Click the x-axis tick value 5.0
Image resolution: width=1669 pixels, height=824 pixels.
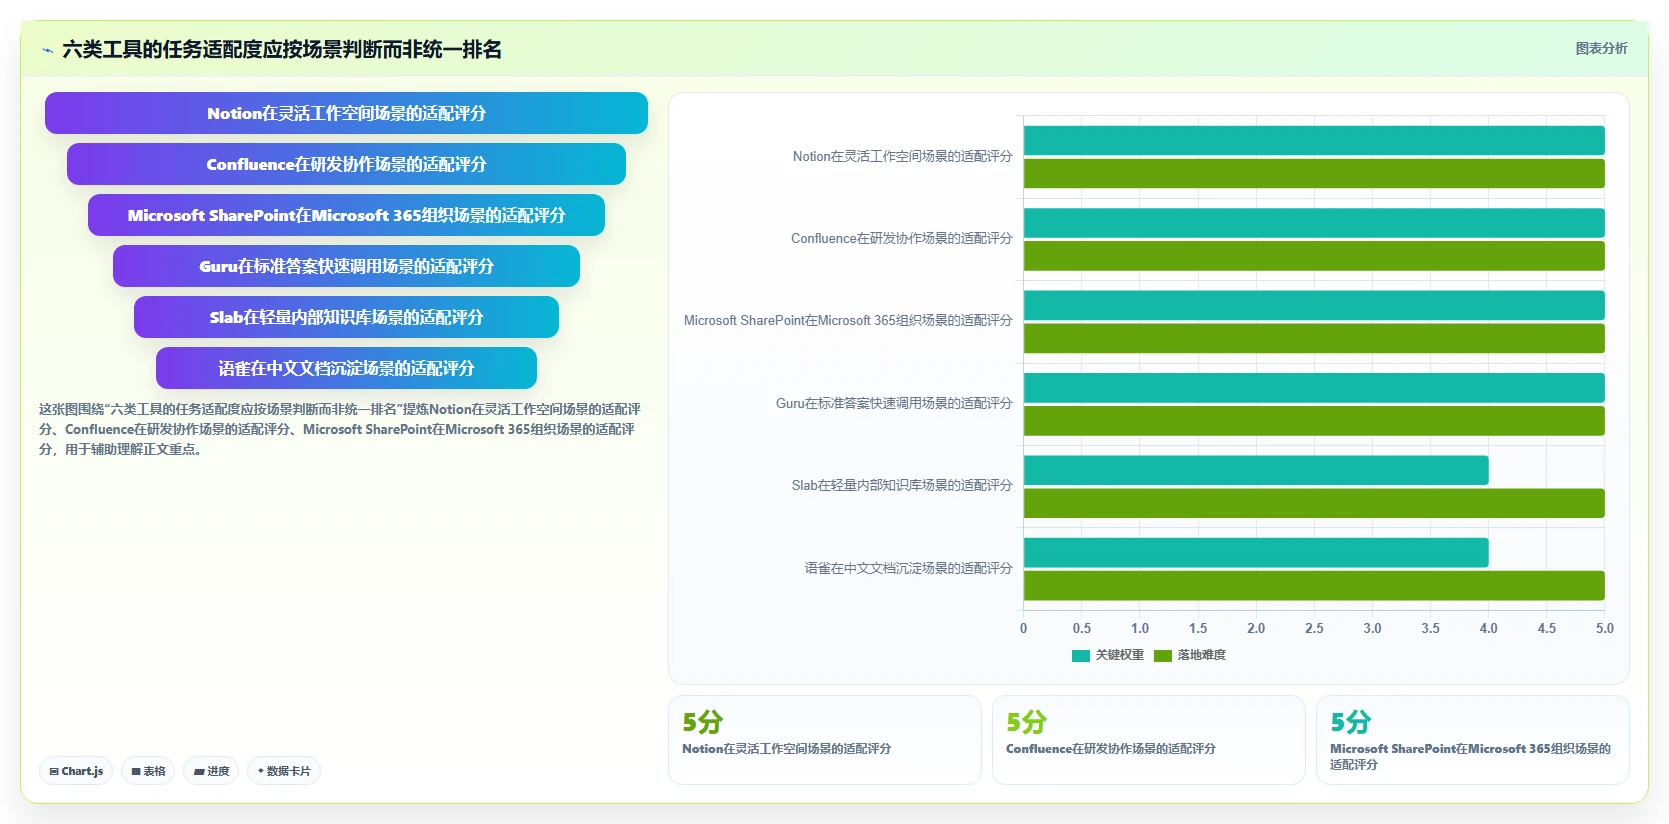pyautogui.click(x=1605, y=628)
